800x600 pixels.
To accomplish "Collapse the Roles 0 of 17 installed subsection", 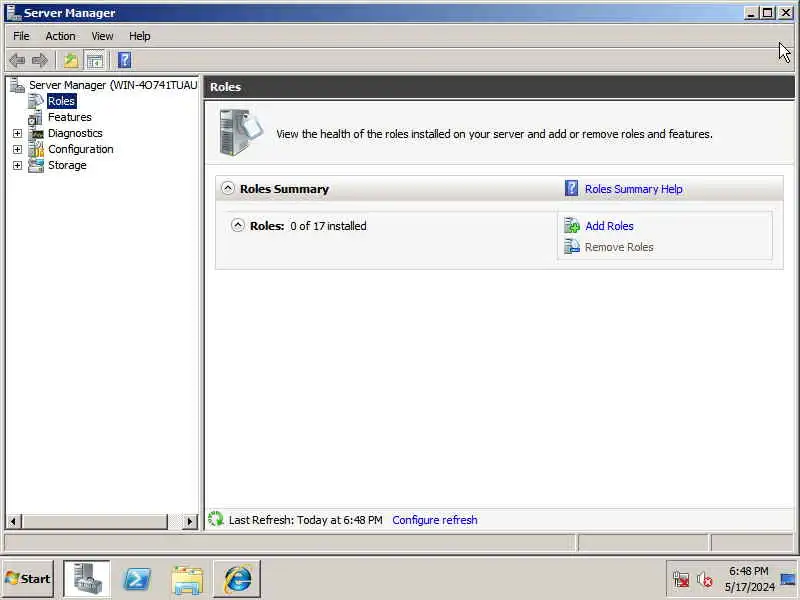I will point(238,225).
